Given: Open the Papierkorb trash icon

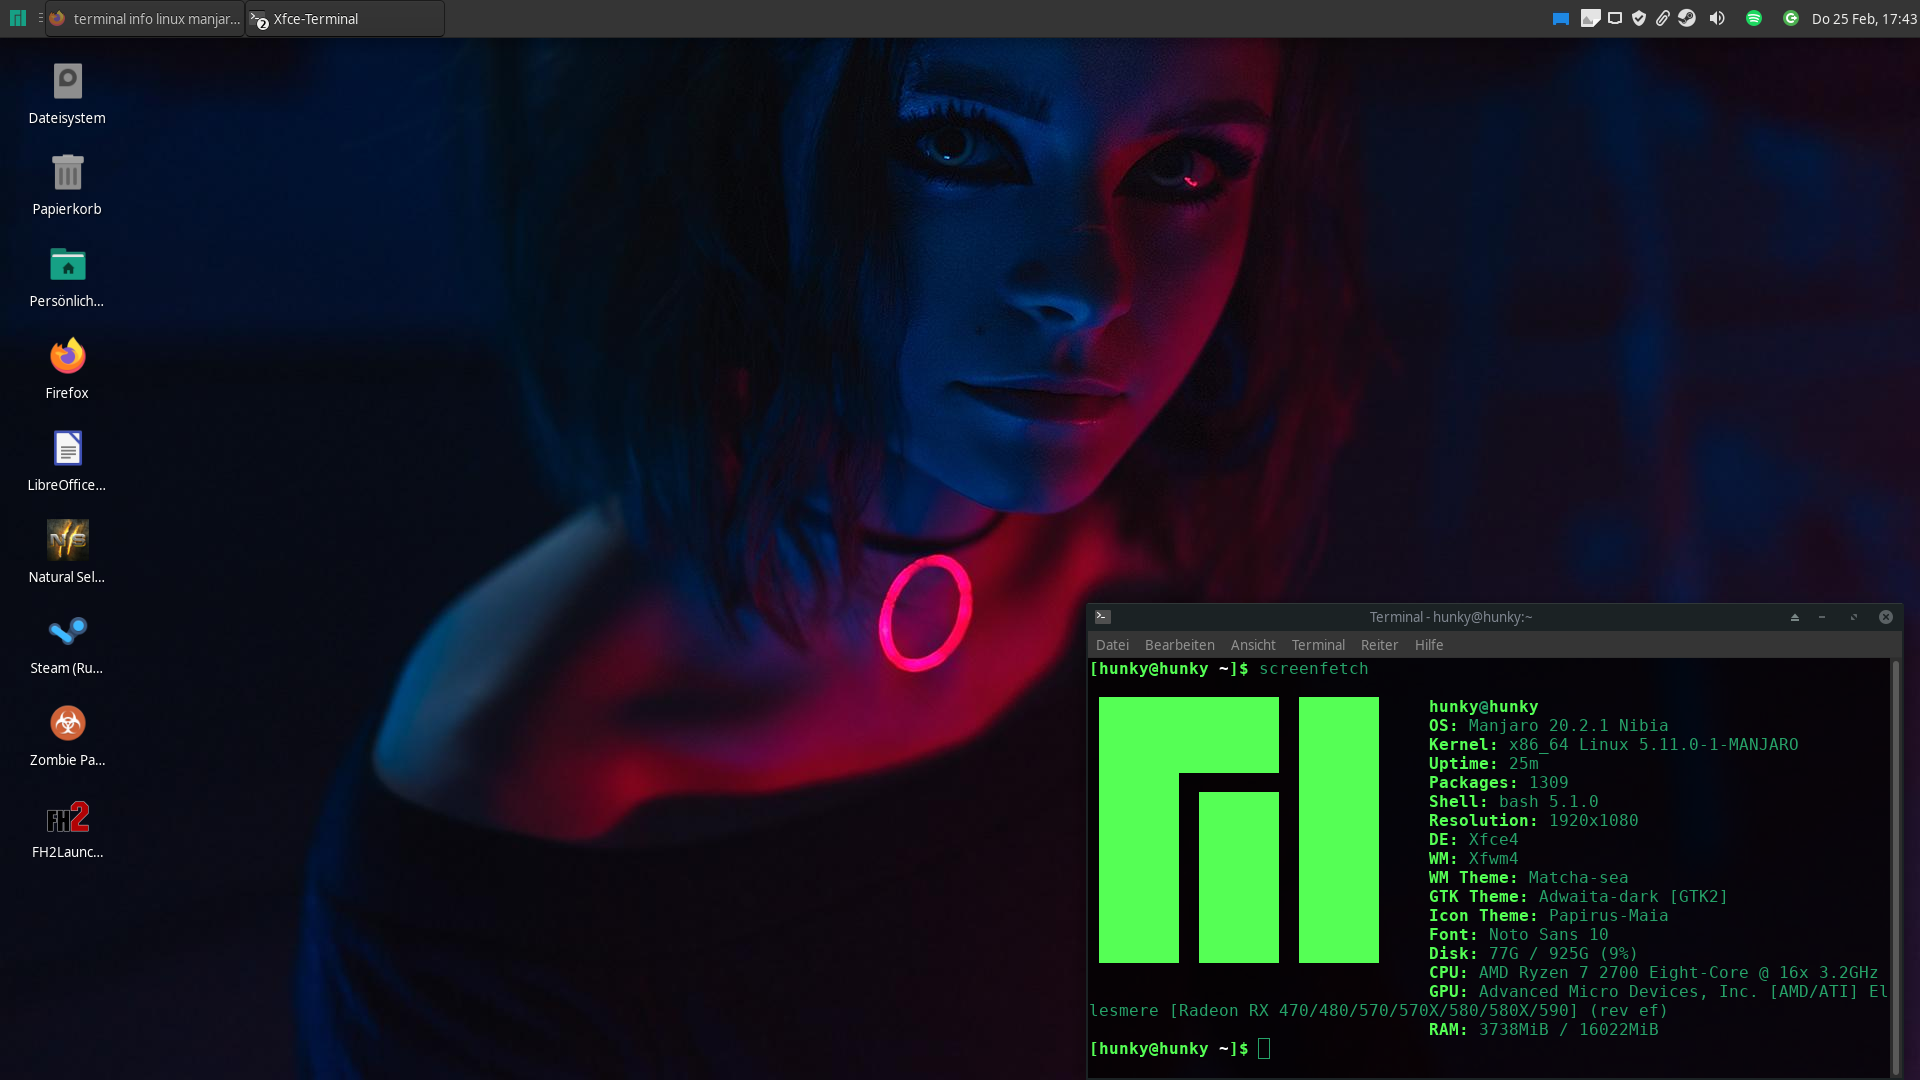Looking at the screenshot, I should [67, 173].
